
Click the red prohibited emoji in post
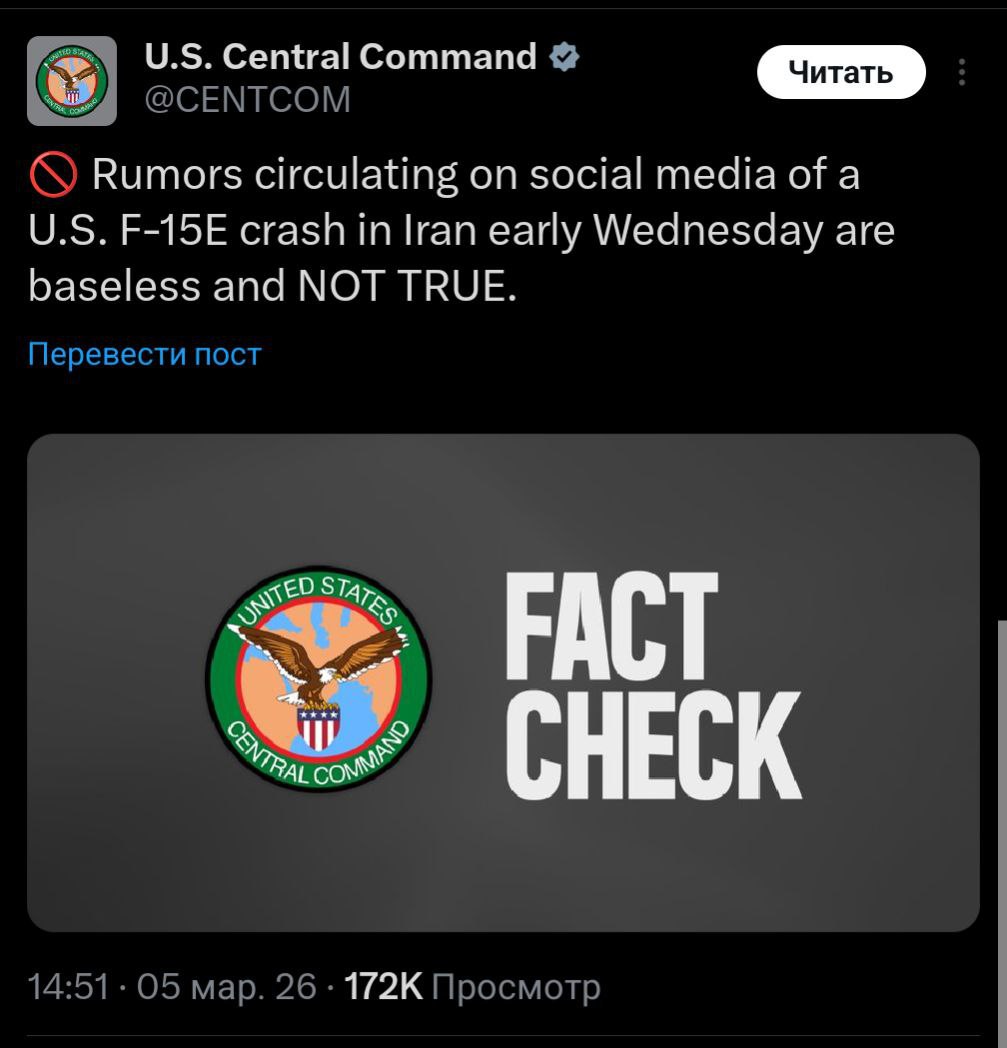(x=53, y=177)
